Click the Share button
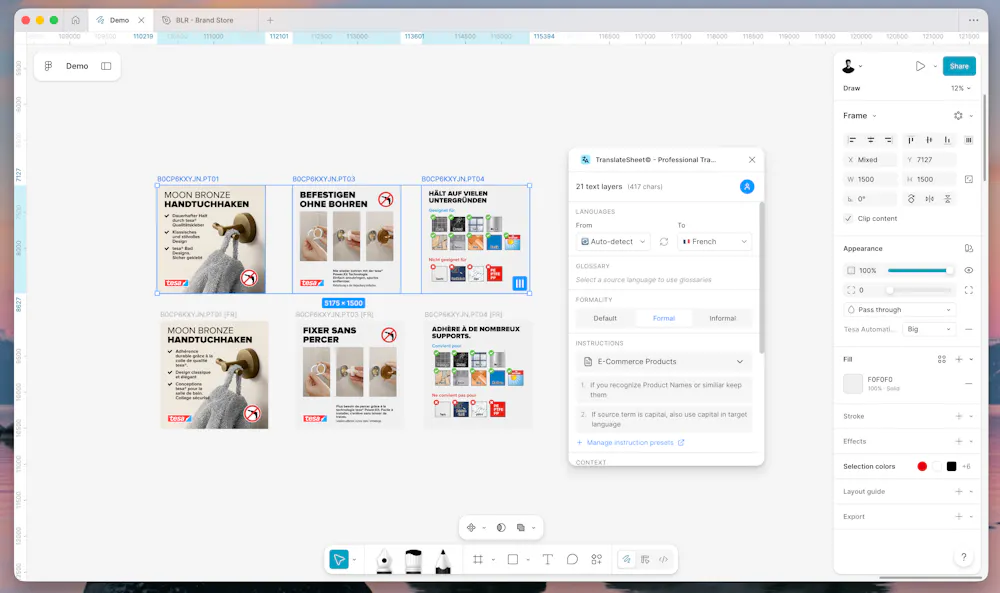 [x=958, y=66]
